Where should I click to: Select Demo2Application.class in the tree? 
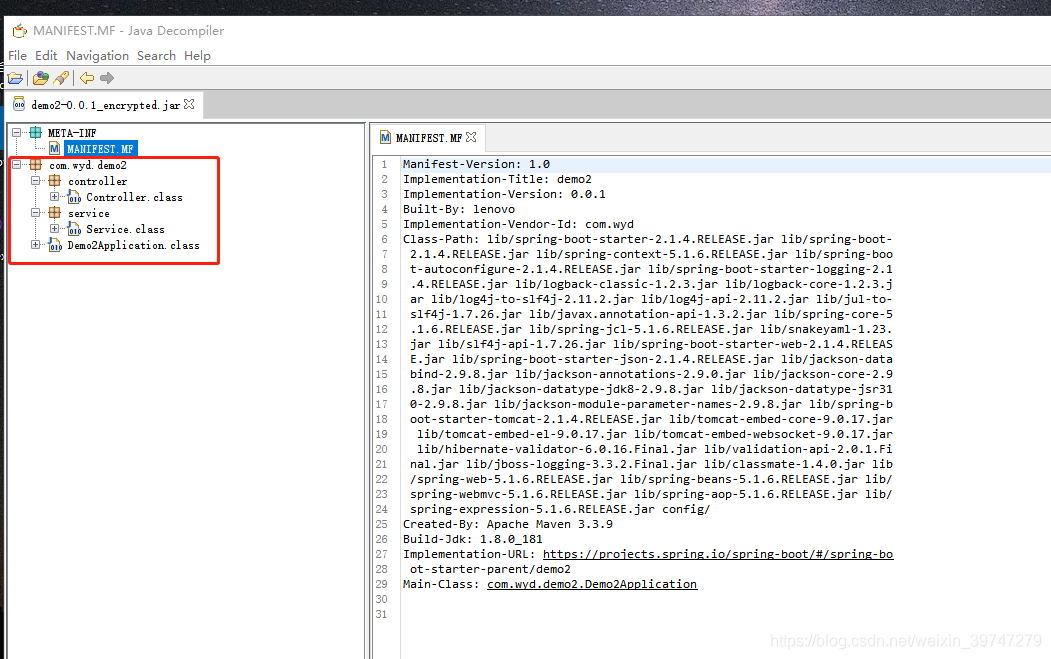(x=133, y=245)
